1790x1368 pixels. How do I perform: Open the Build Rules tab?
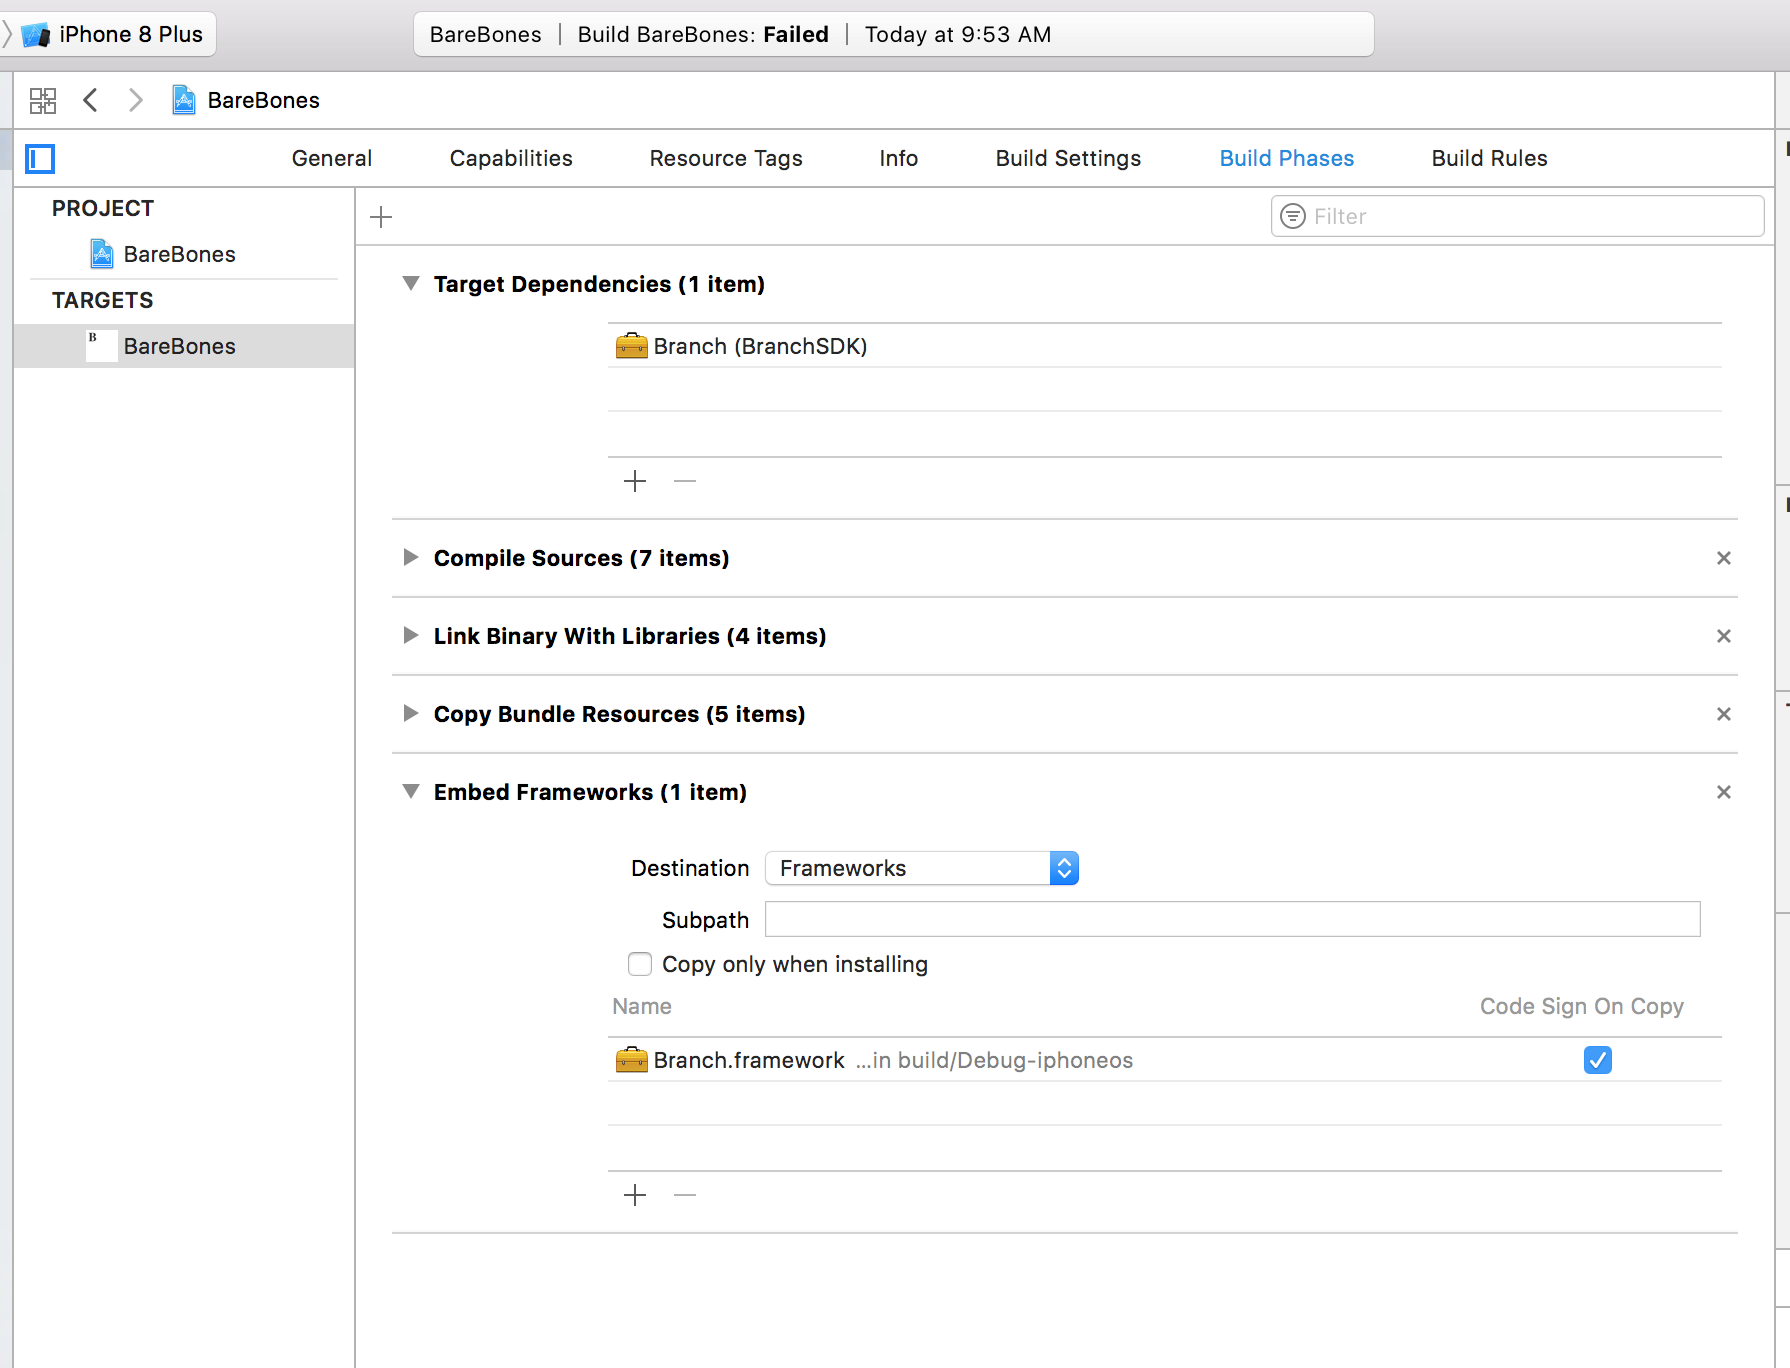(x=1490, y=158)
